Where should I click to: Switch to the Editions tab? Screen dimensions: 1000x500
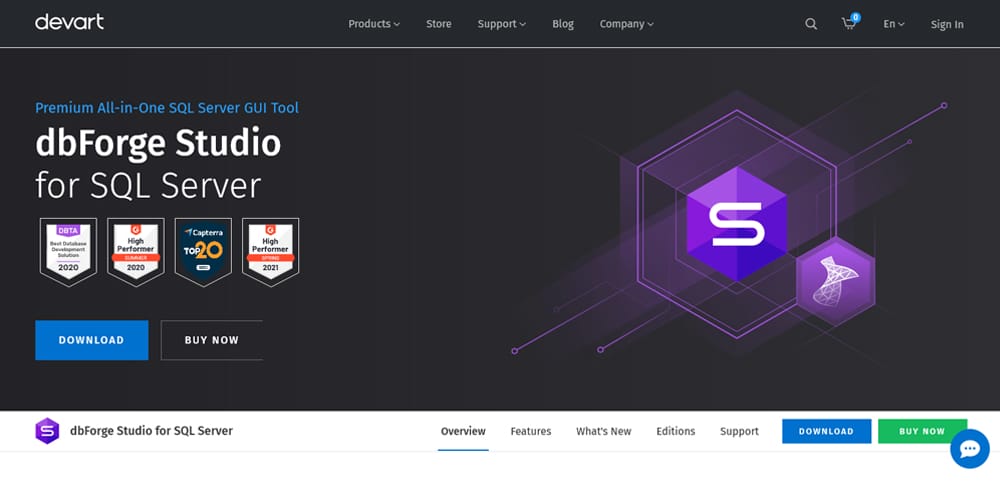pyautogui.click(x=675, y=431)
